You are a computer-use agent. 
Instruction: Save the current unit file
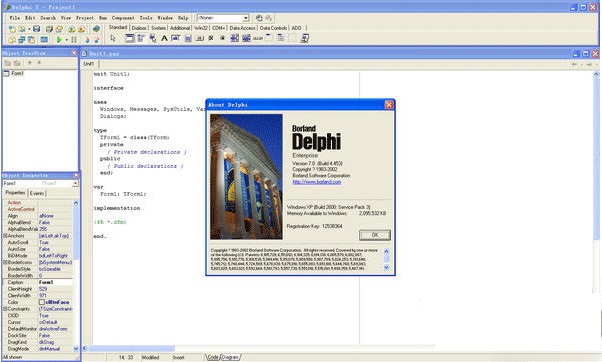[36, 29]
